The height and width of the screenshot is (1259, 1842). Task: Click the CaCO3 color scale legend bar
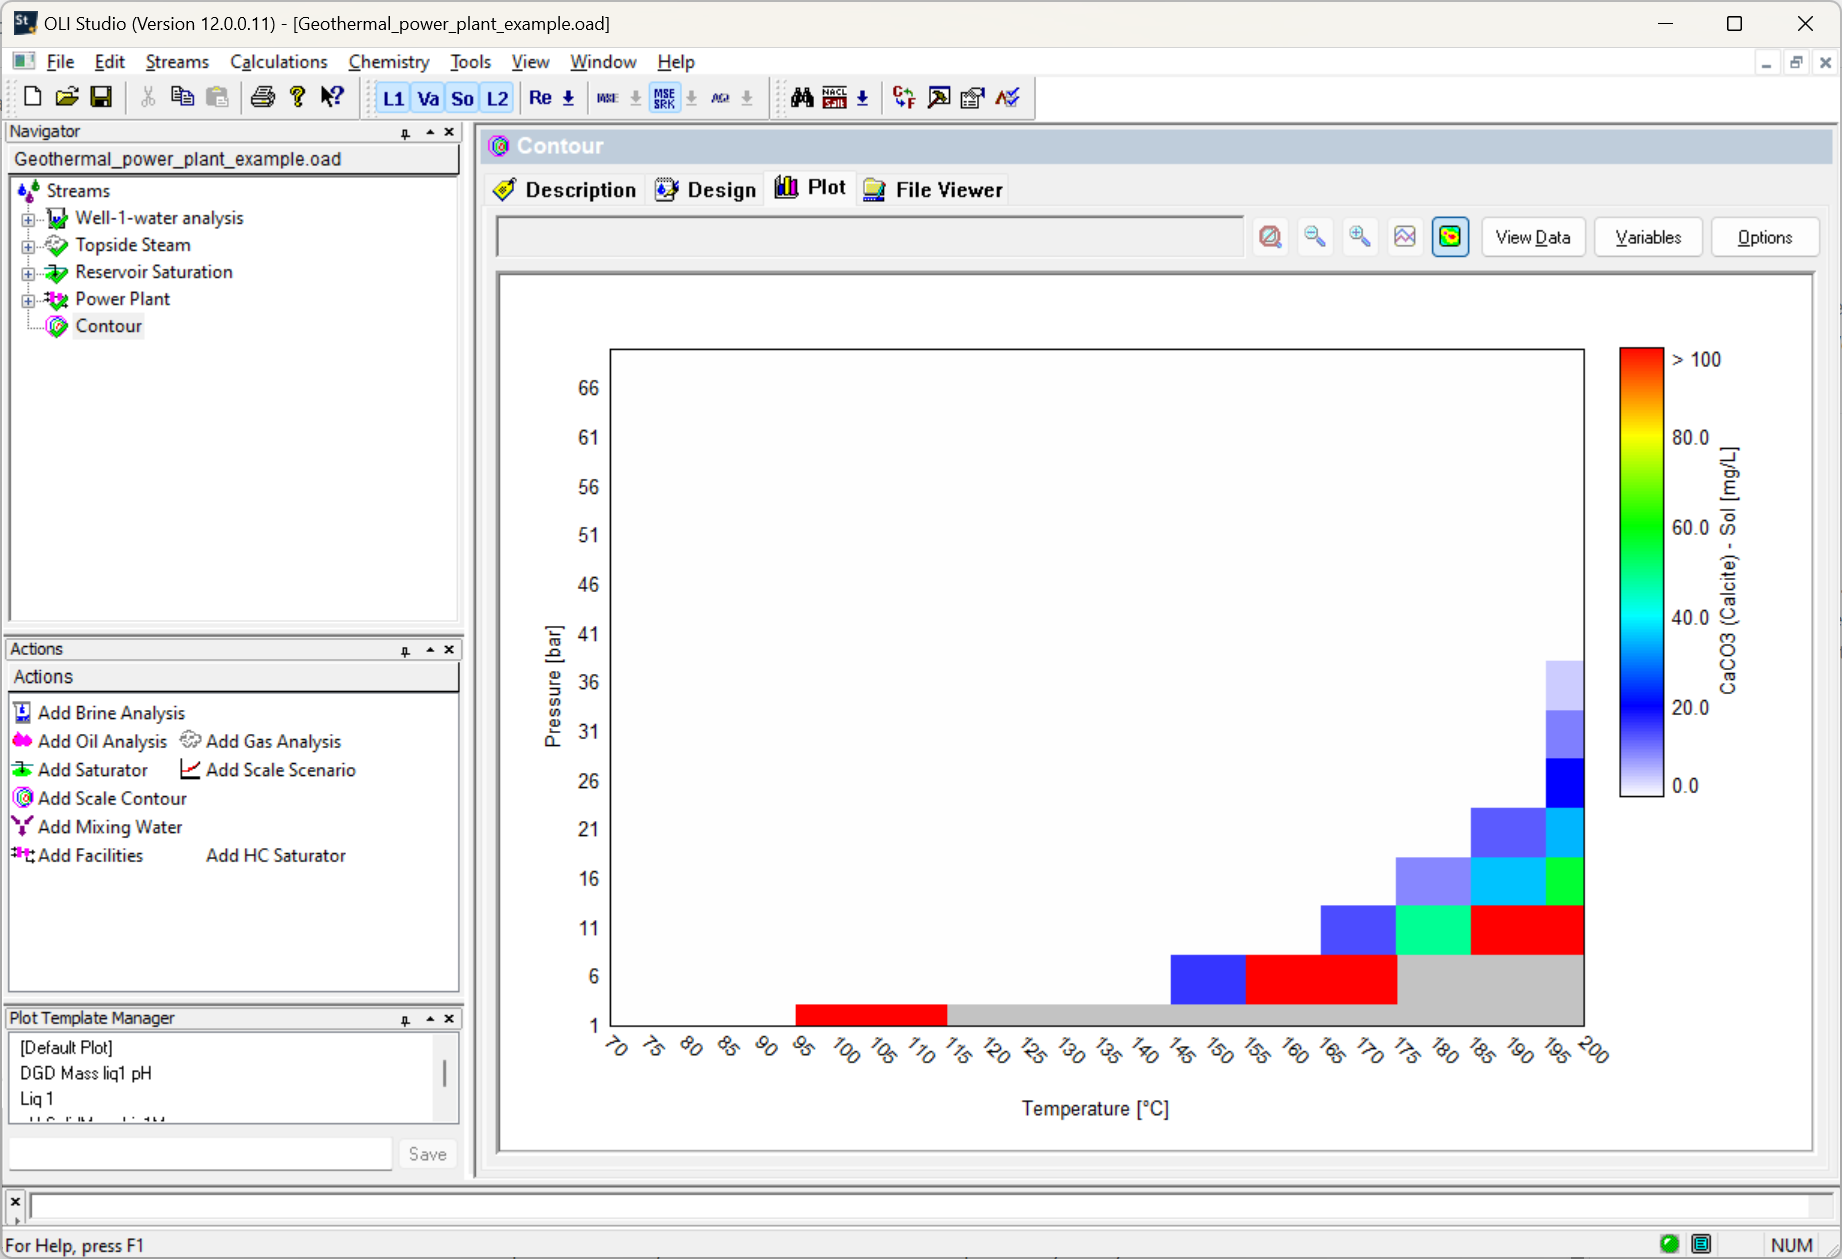1641,572
